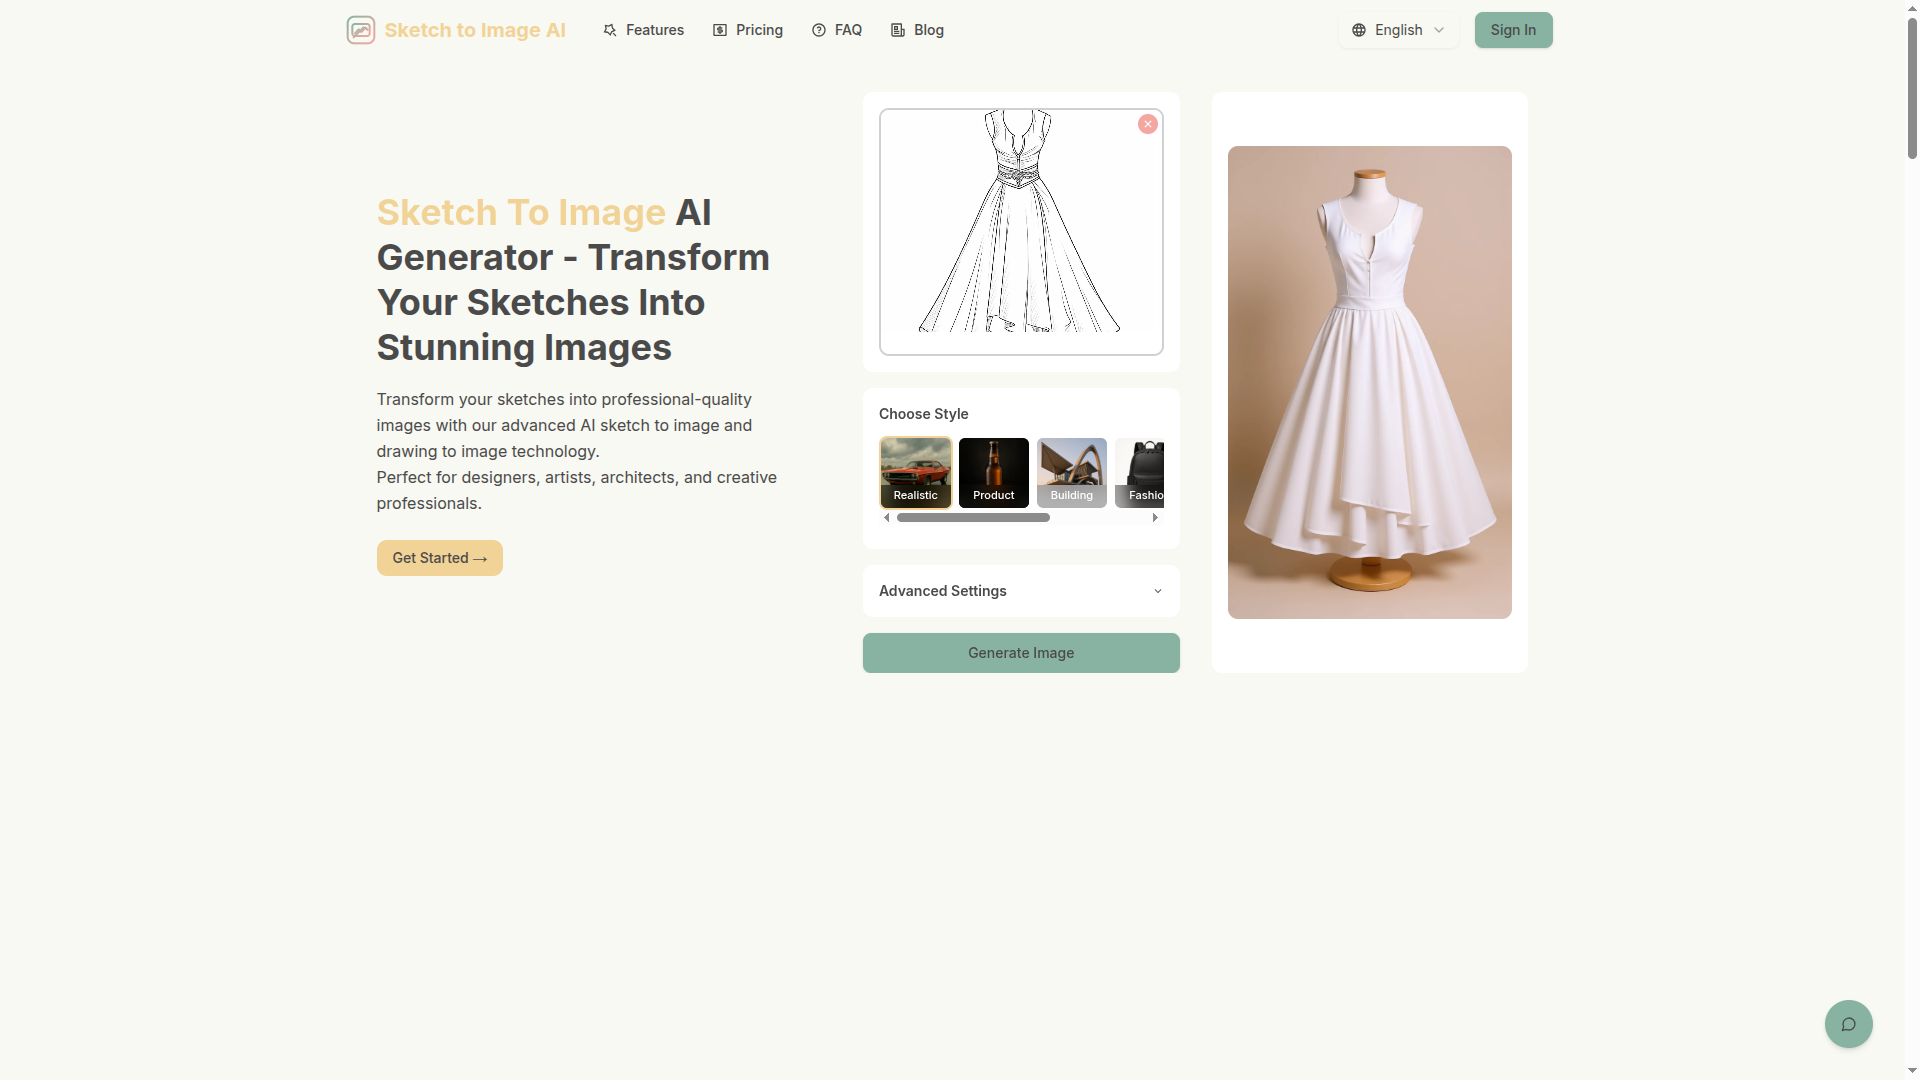1920x1080 pixels.
Task: Choose the Fashion style thumbnail
Action: 1140,473
